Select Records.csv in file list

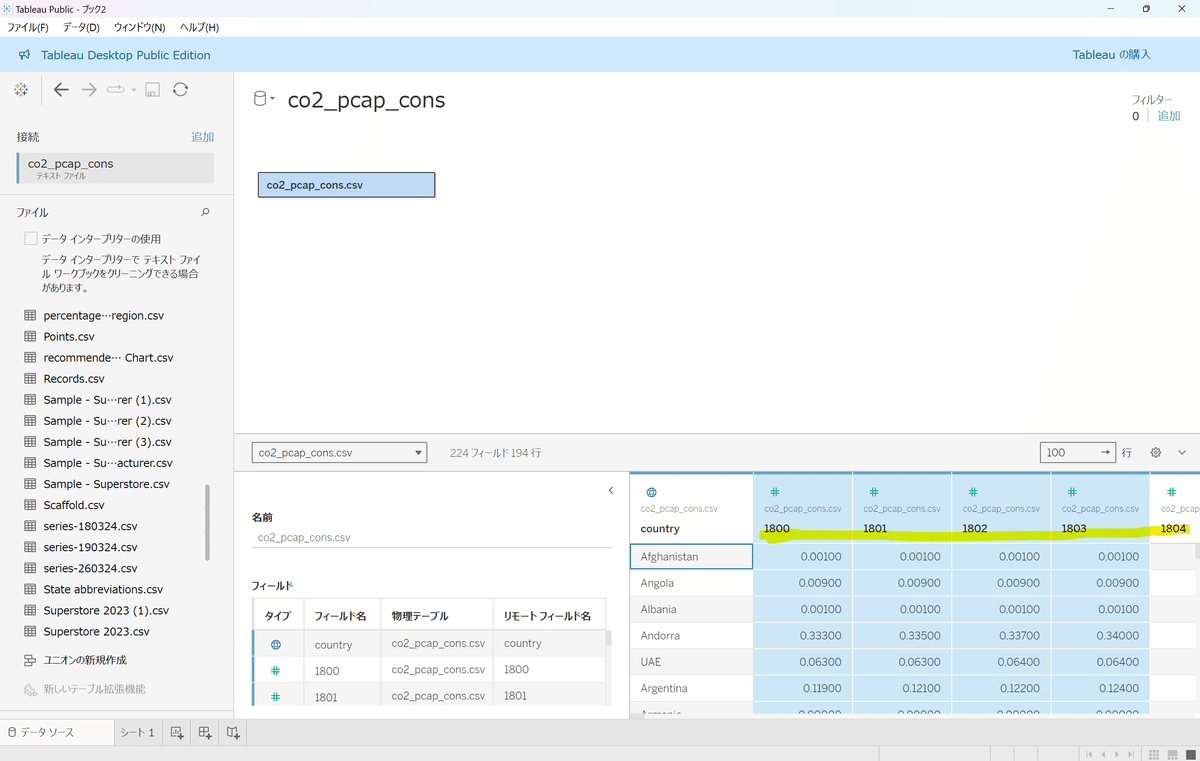74,379
